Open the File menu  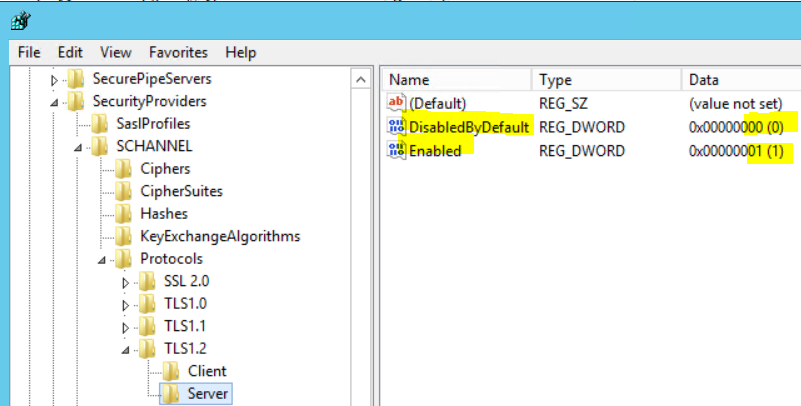29,53
